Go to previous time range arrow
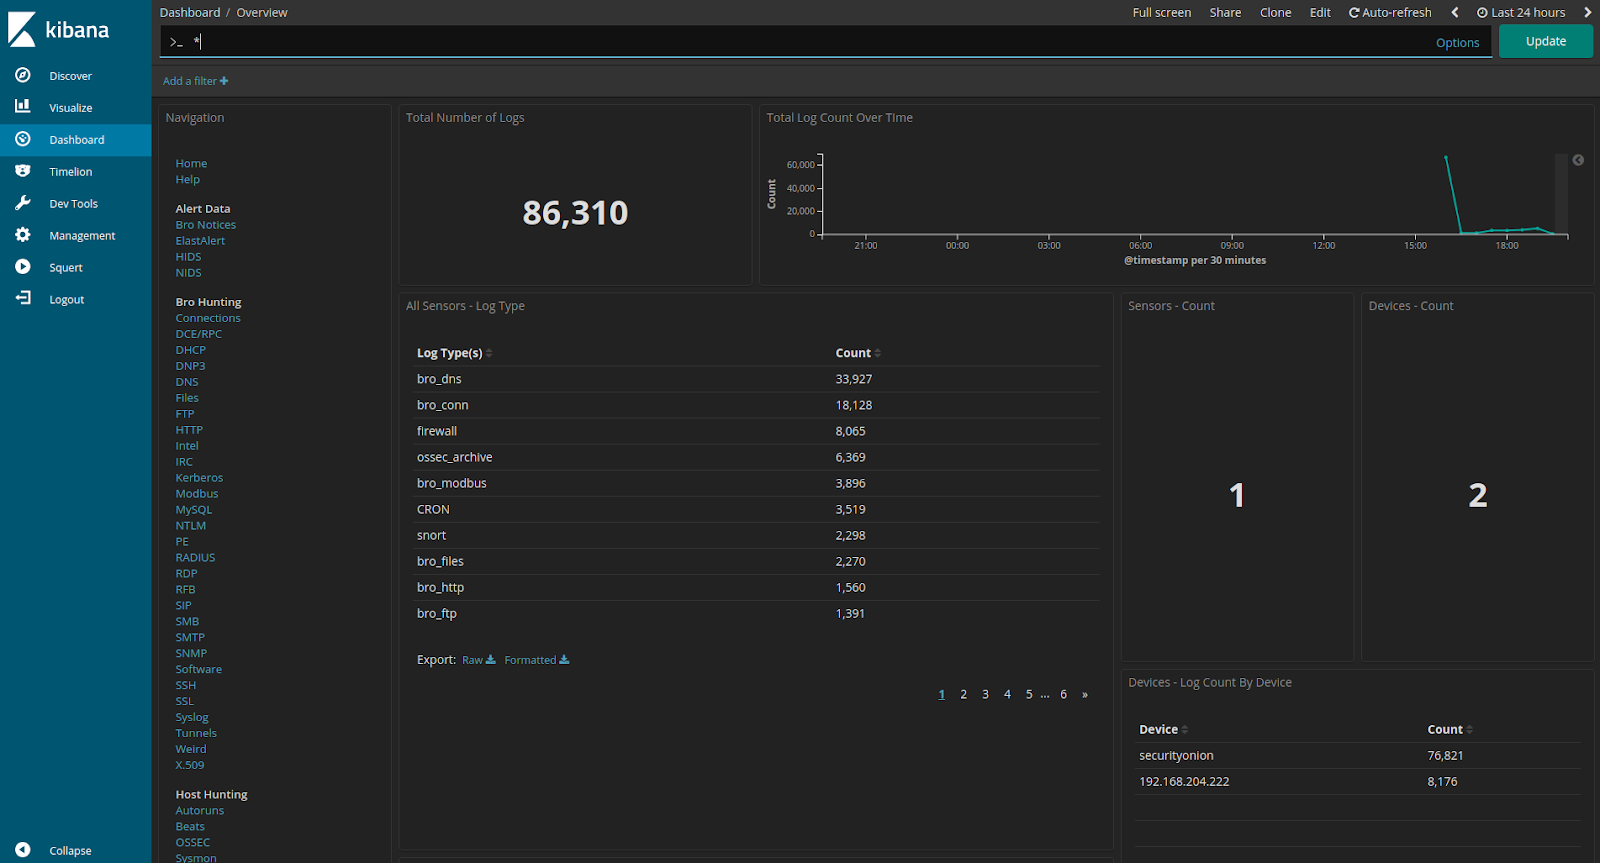Screen dimensions: 1600x863 (x=1455, y=13)
